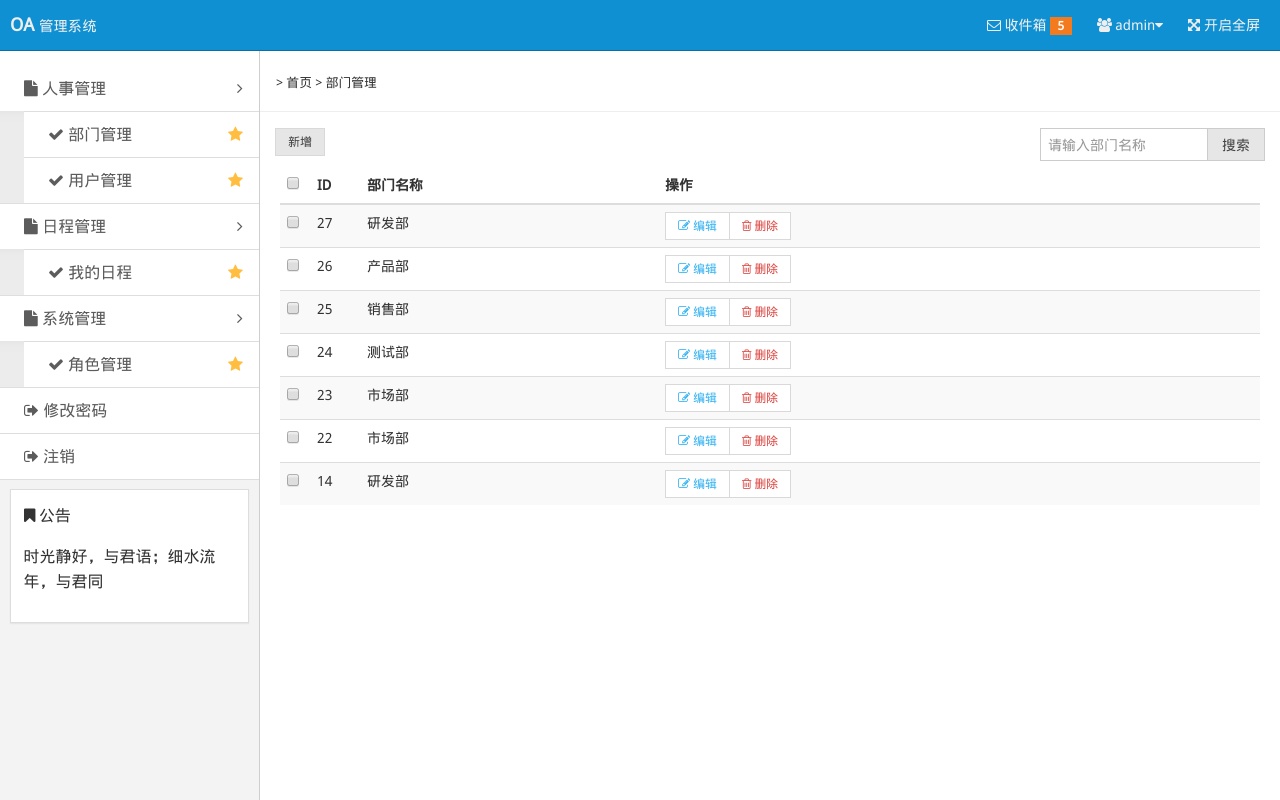Click the file icon beside 系统管理
The image size is (1280, 800).
pos(31,319)
